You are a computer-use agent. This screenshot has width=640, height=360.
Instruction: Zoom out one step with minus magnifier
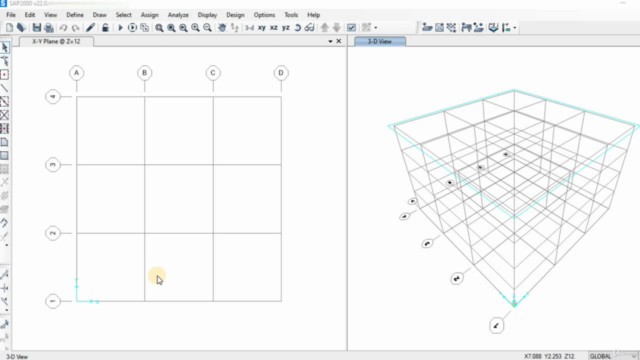[x=207, y=28]
